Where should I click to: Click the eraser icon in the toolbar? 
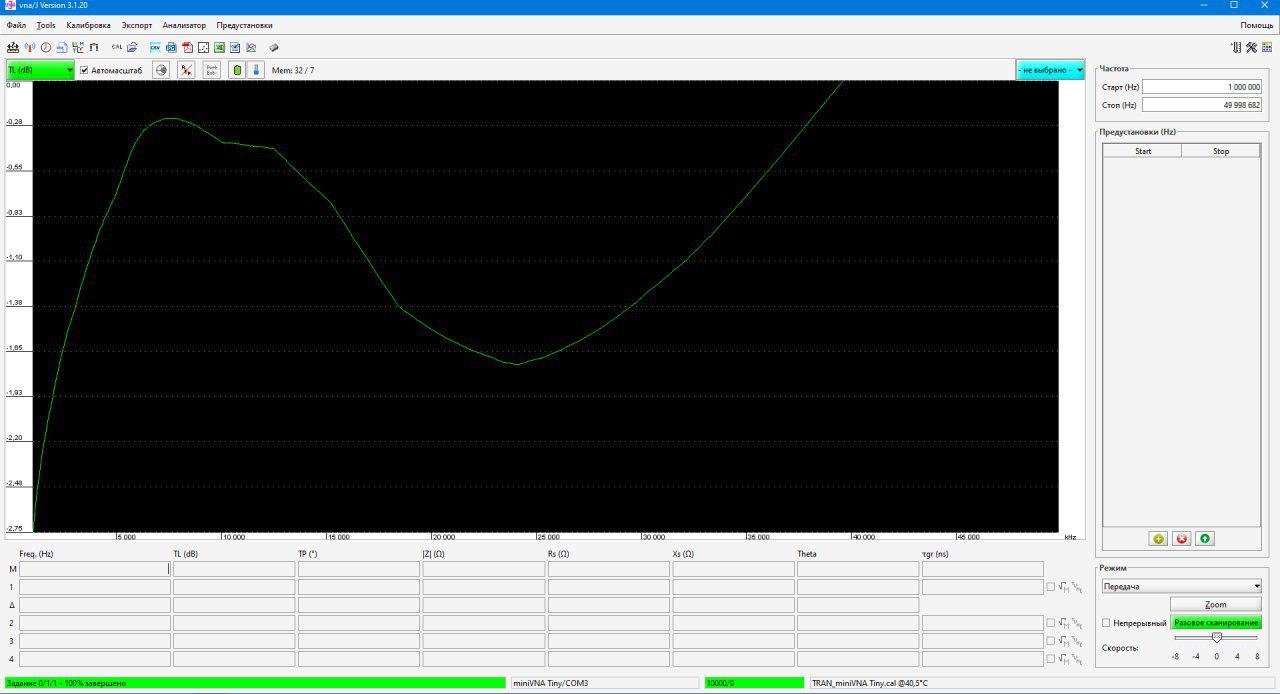[274, 47]
